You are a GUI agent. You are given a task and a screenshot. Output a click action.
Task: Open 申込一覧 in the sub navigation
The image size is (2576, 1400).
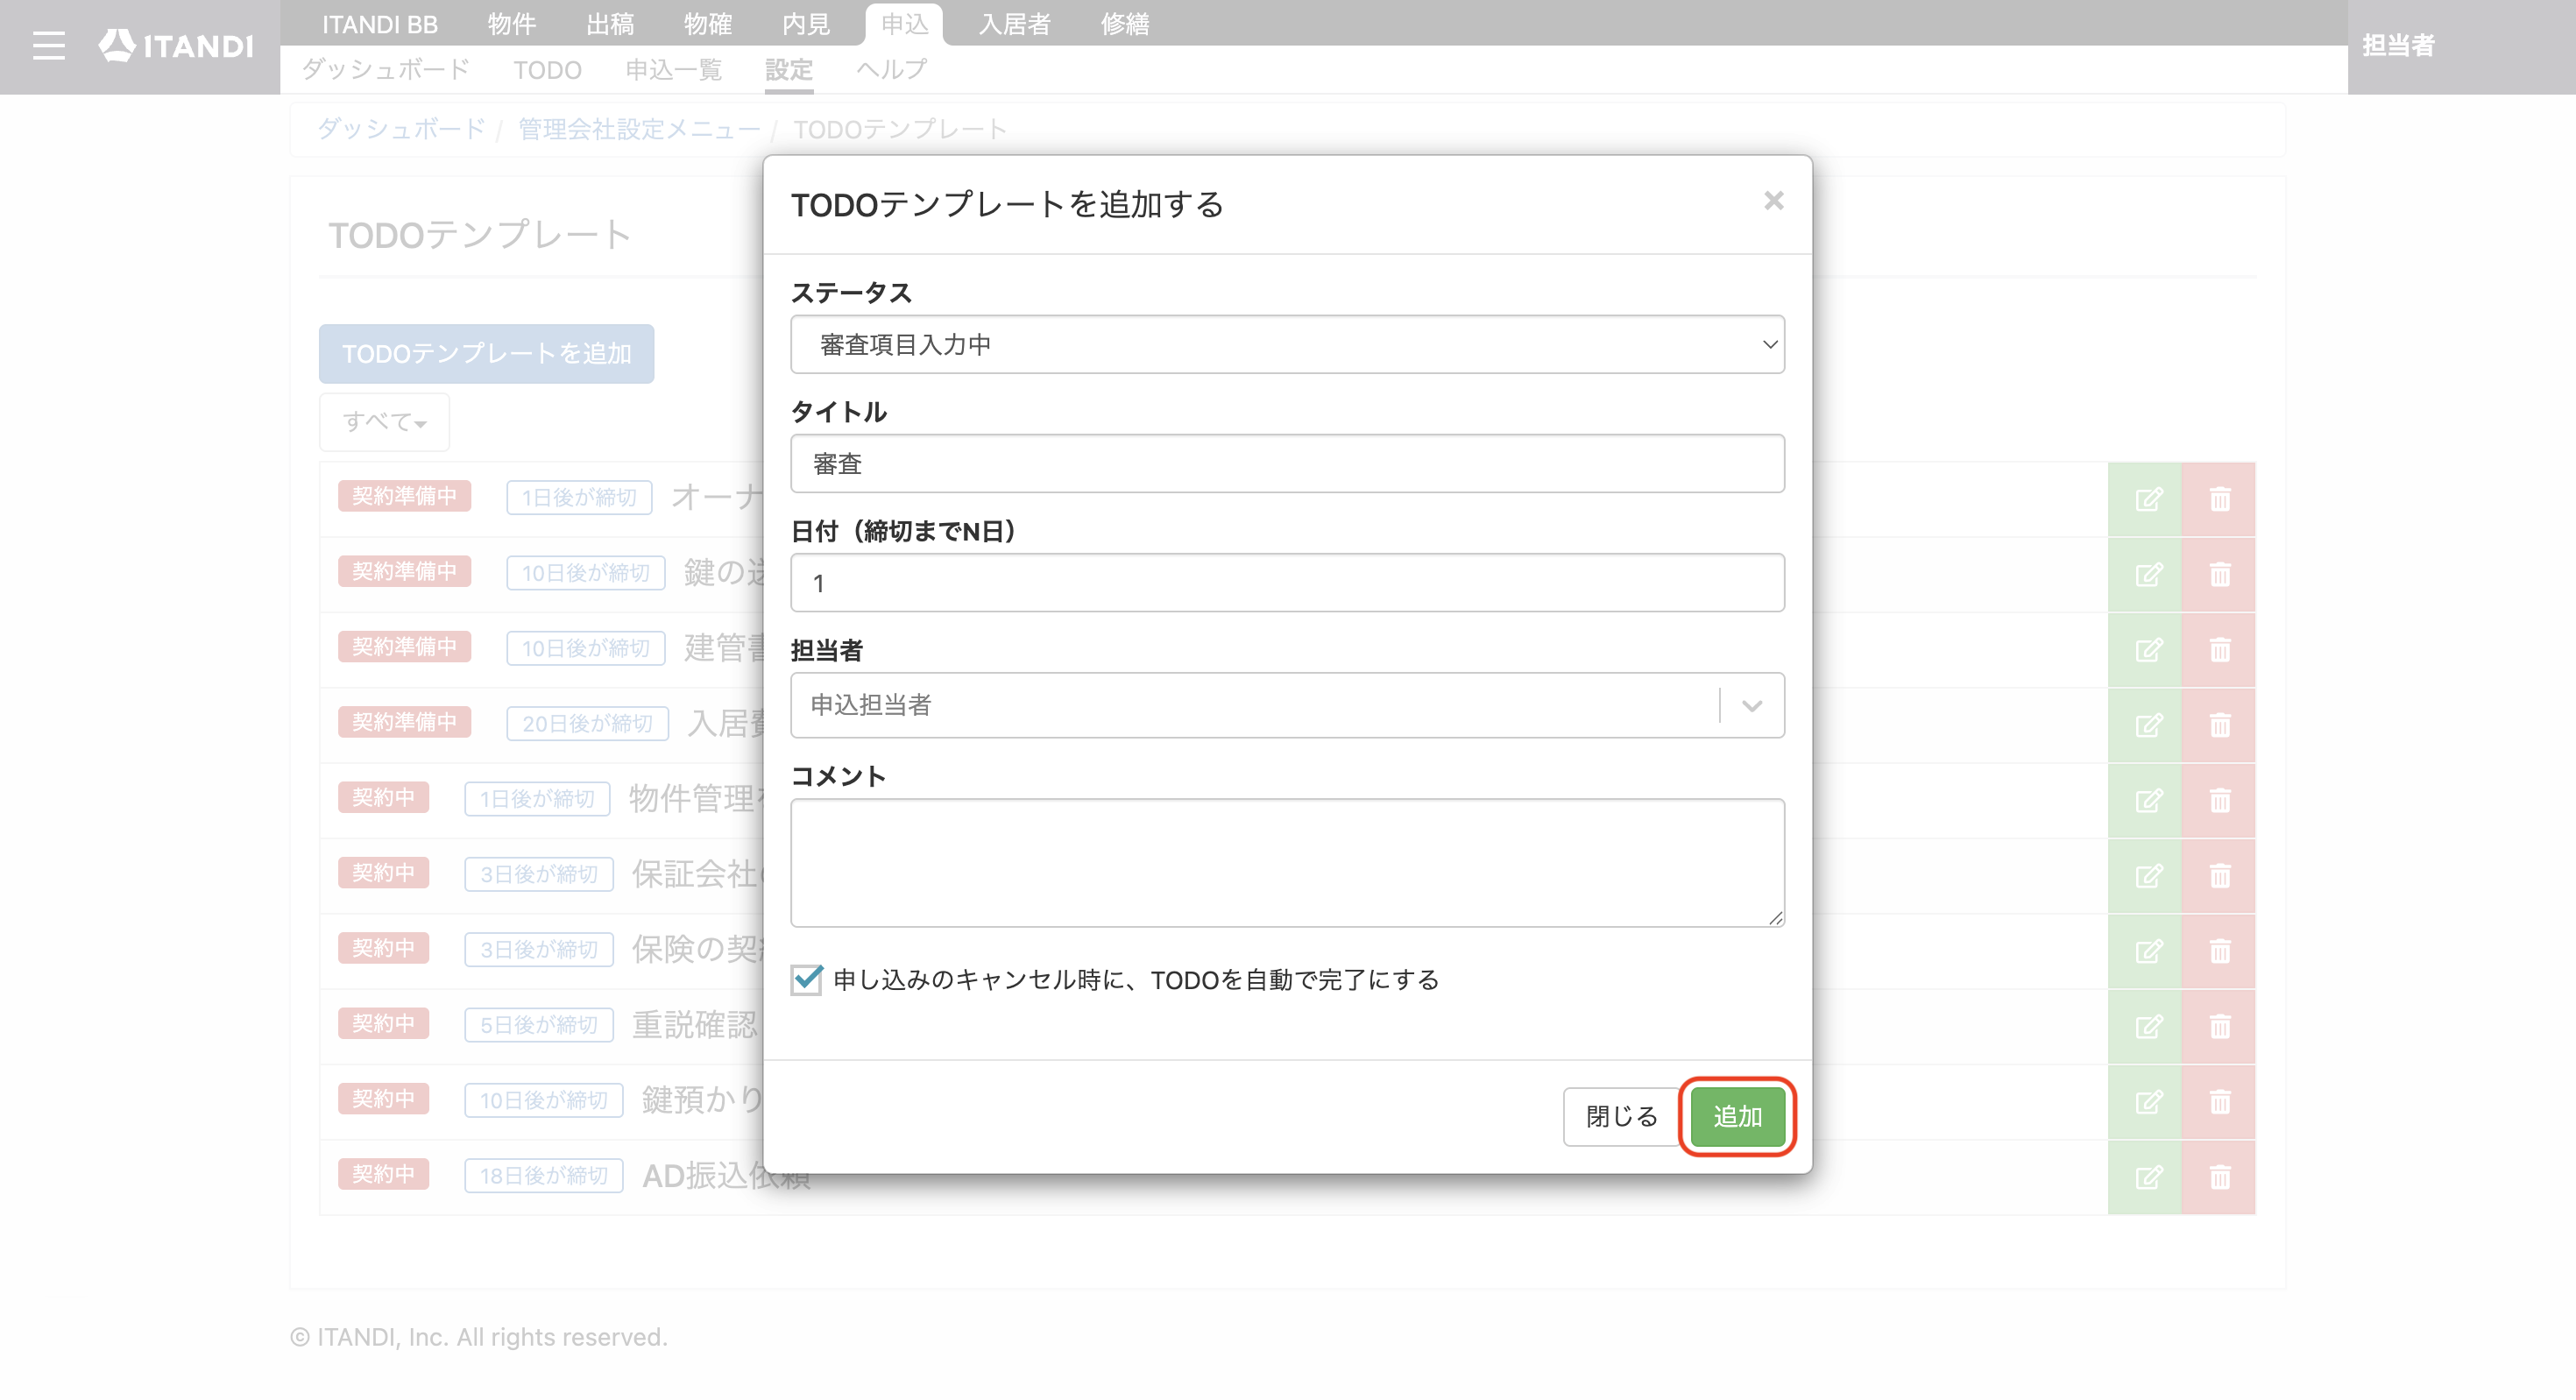[x=673, y=69]
